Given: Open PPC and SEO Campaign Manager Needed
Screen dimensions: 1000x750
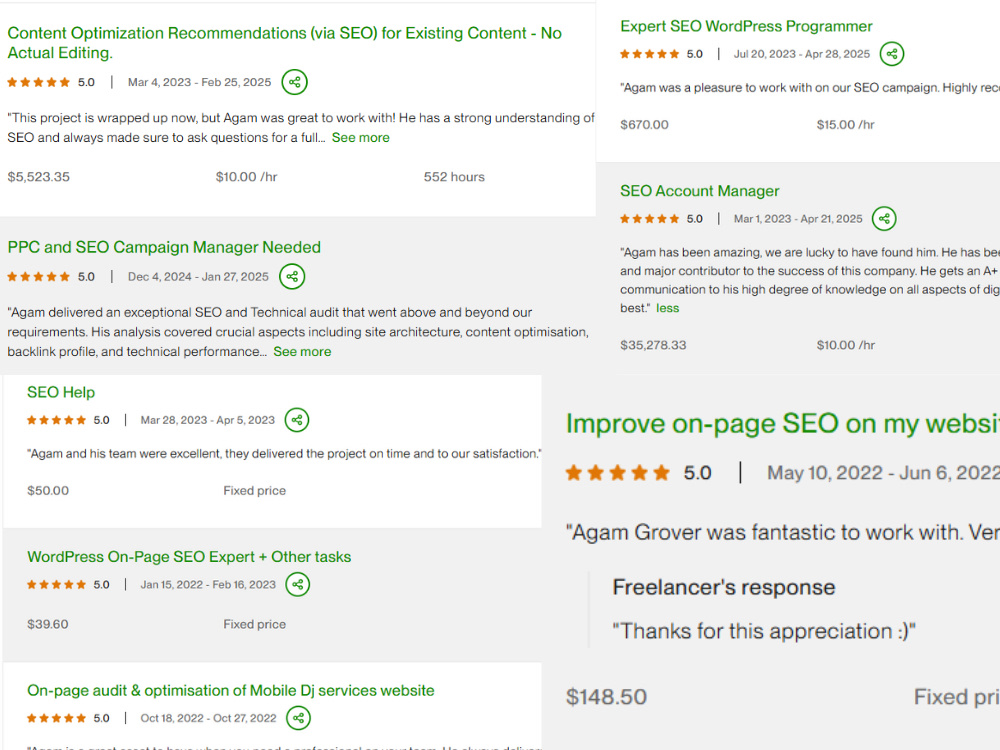Looking at the screenshot, I should (x=164, y=247).
